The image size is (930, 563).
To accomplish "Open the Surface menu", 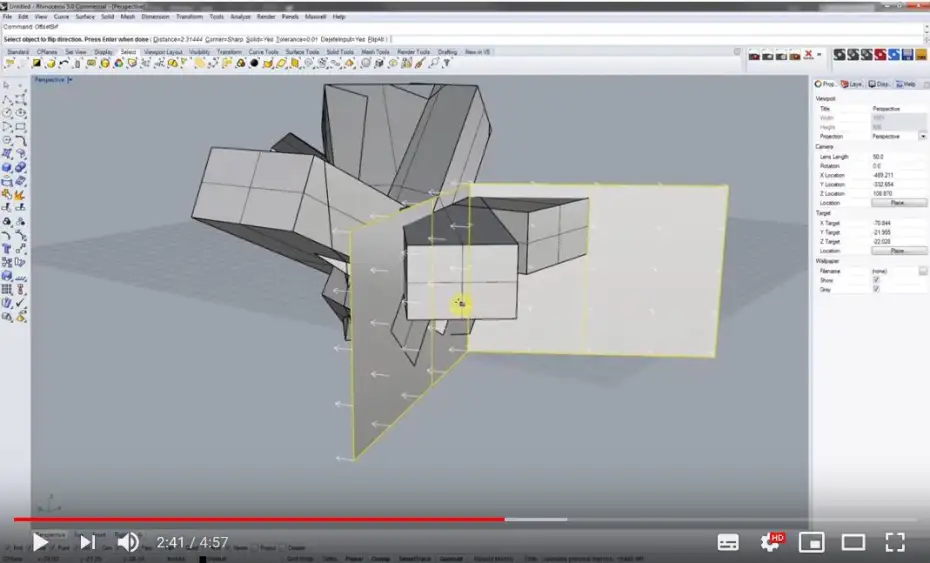I will click(85, 17).
